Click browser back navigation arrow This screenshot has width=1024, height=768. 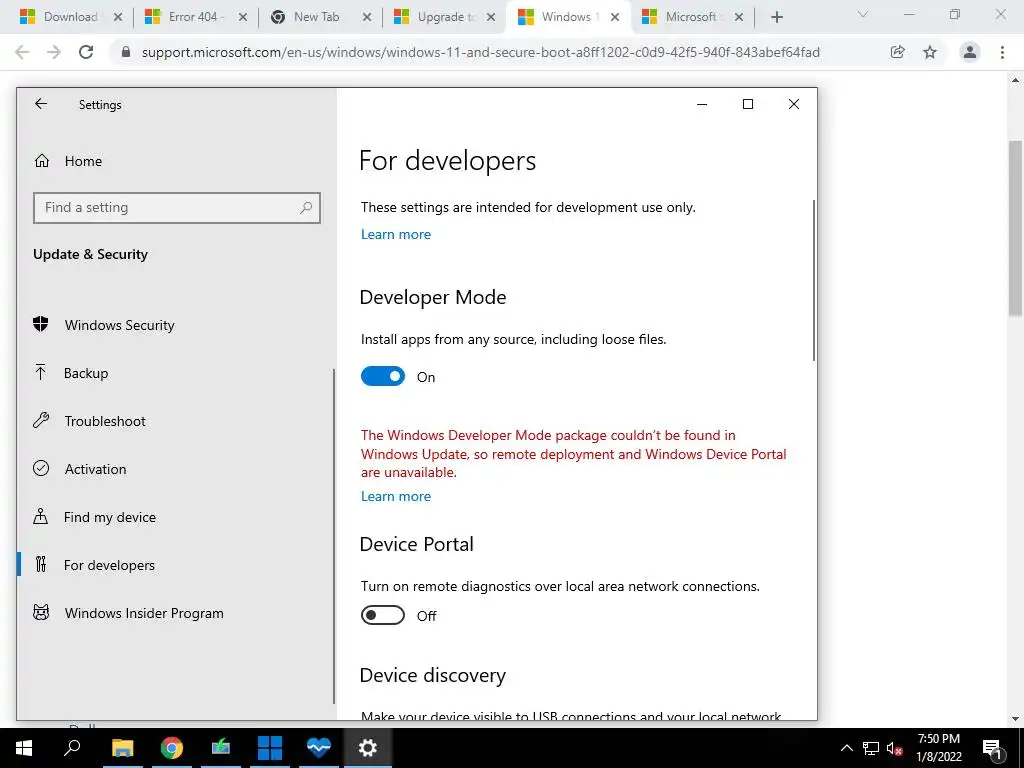(x=22, y=52)
